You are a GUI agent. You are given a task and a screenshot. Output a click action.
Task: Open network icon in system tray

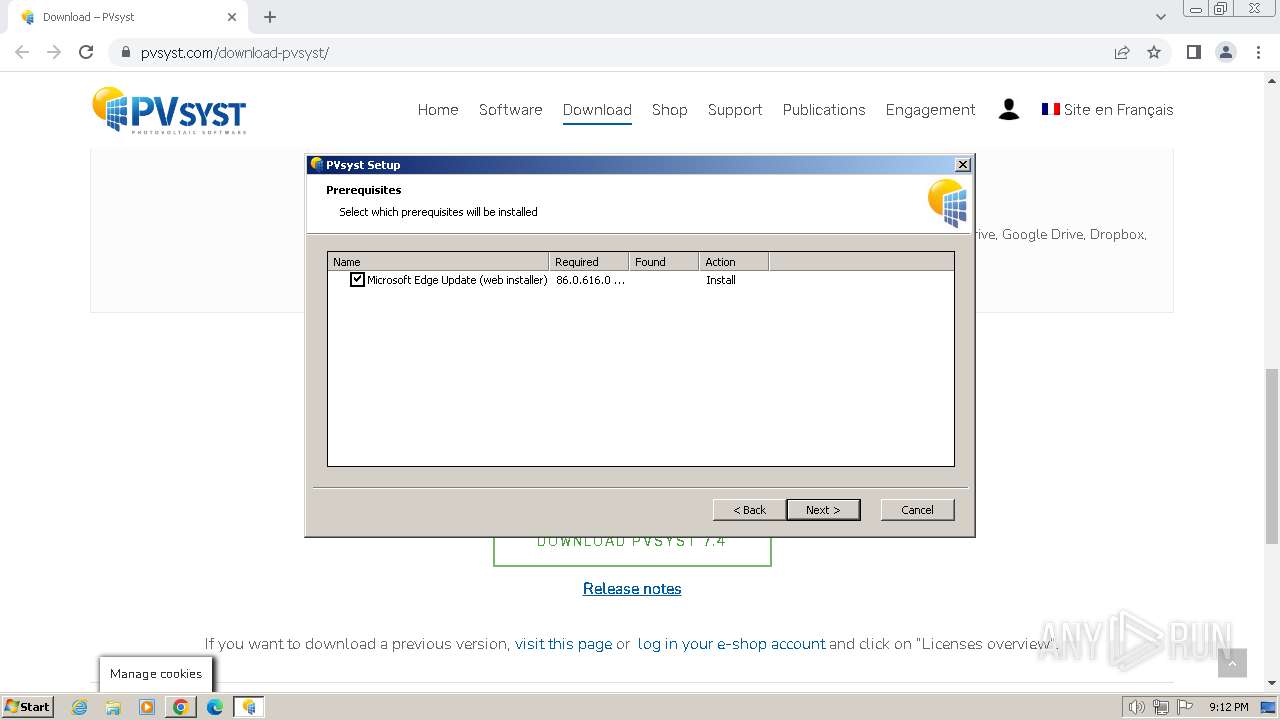[x=1160, y=707]
